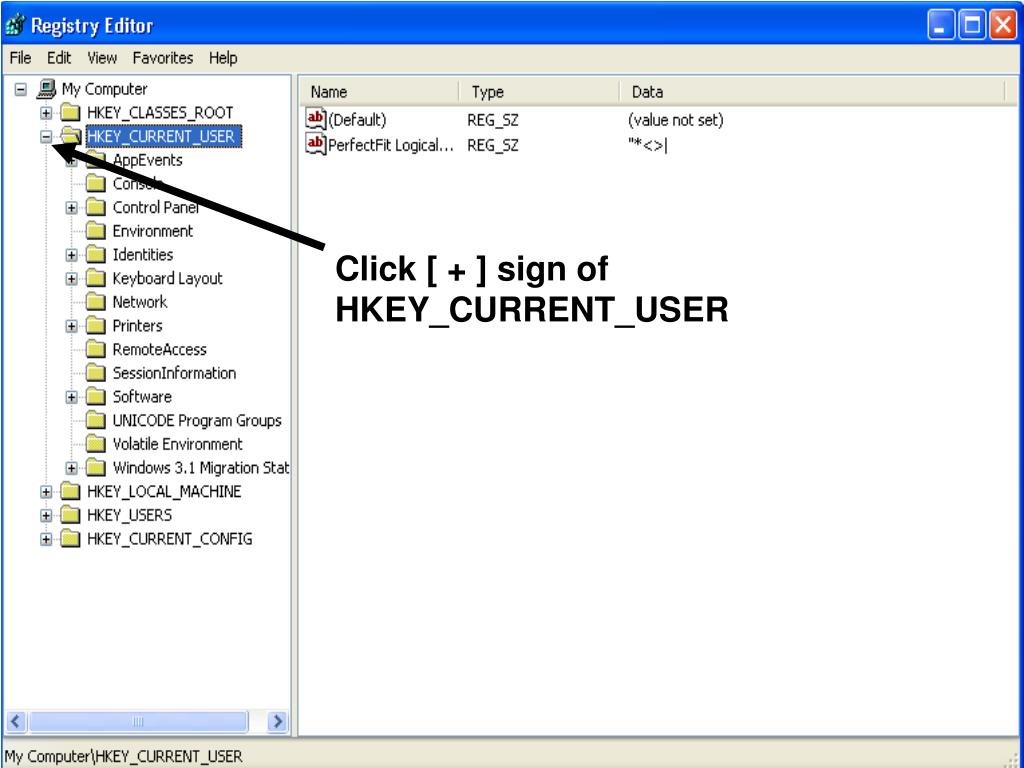
Task: Click the Registry Editor title bar icon
Action: coord(15,27)
